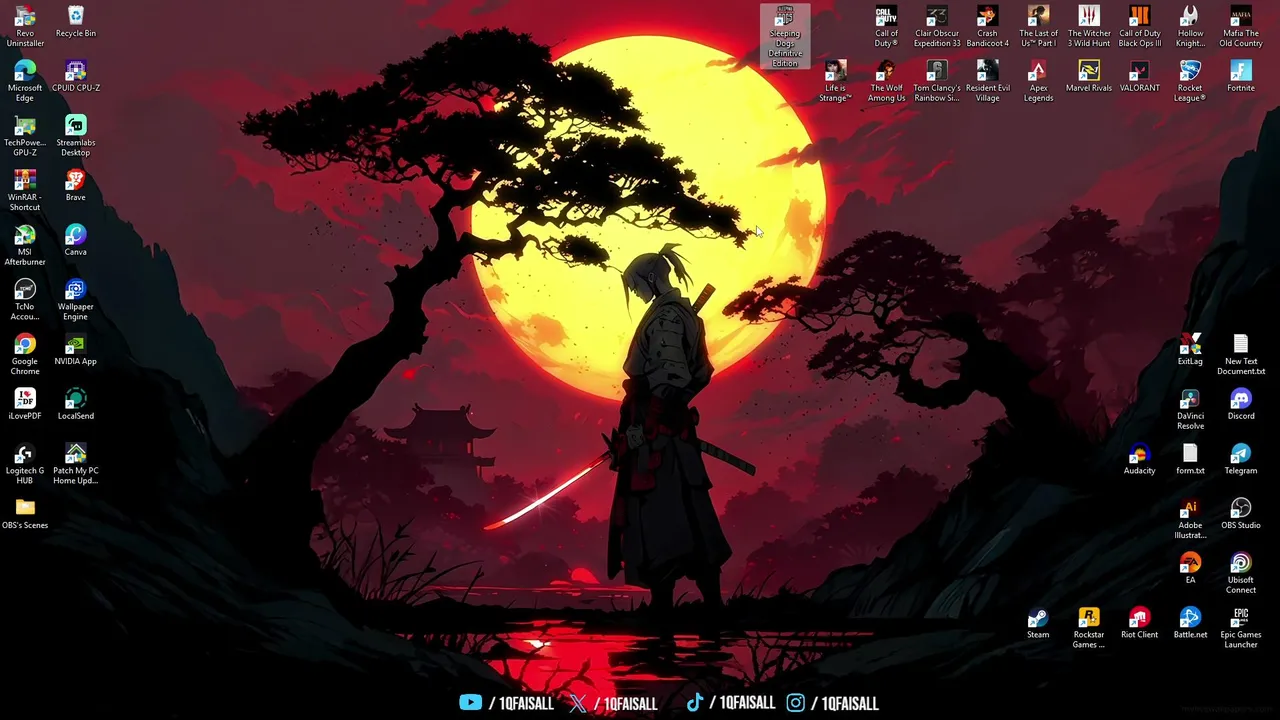Open The Last of Us Part I
This screenshot has width=1280, height=720.
(x=1038, y=26)
